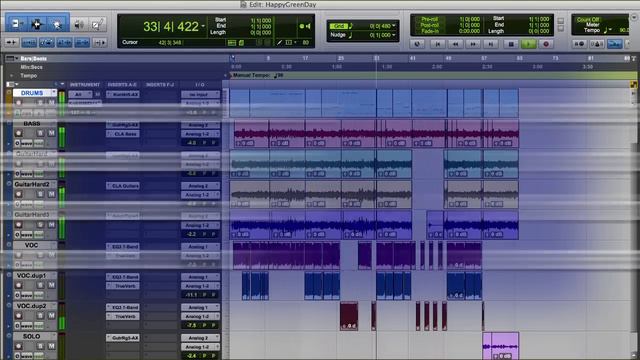Click the red Record transport button
The image size is (640, 360).
coord(546,44)
